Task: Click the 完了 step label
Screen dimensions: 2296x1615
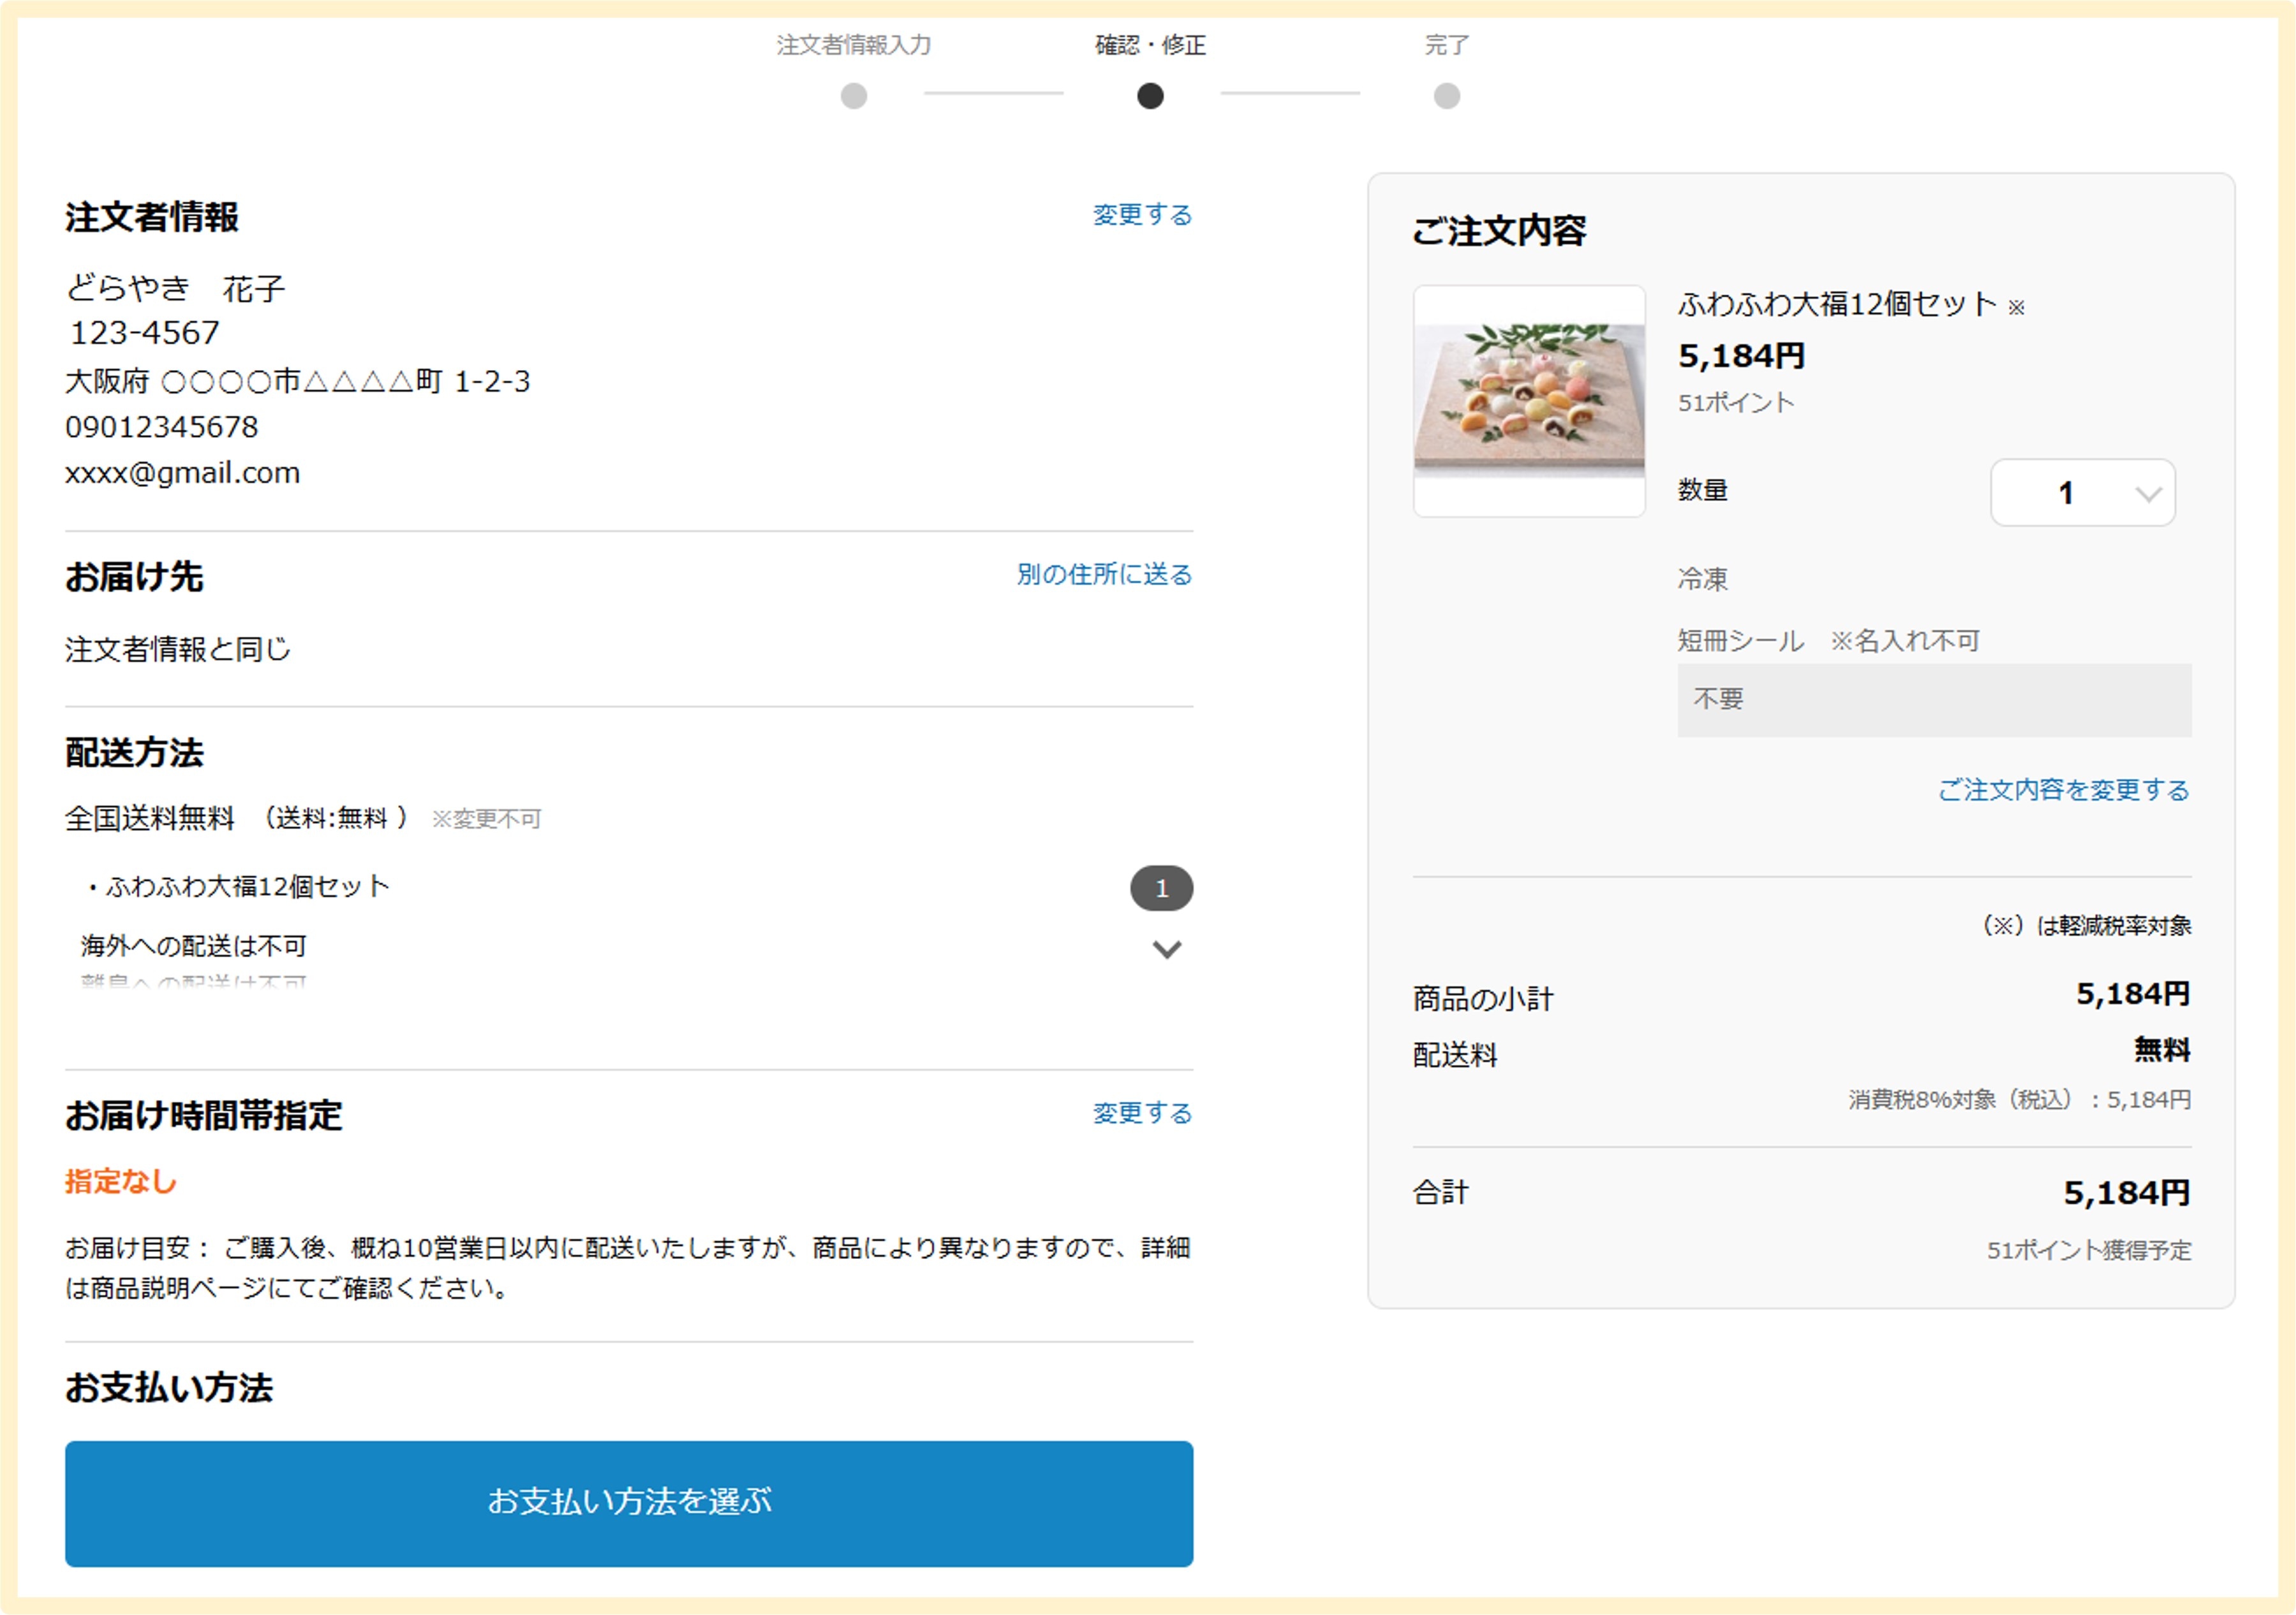Action: pos(1446,45)
